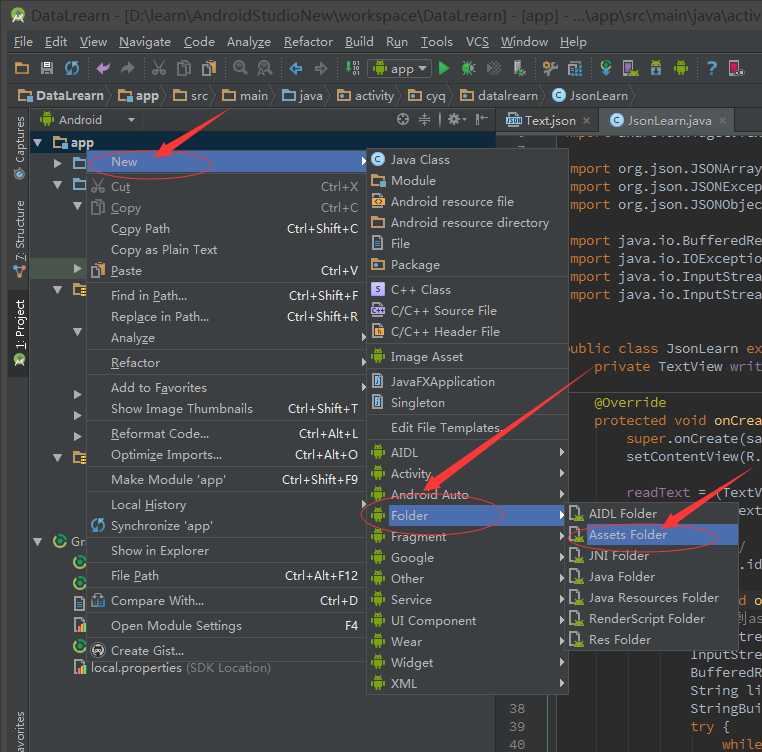Click the Debug app bug icon

pyautogui.click(x=470, y=68)
